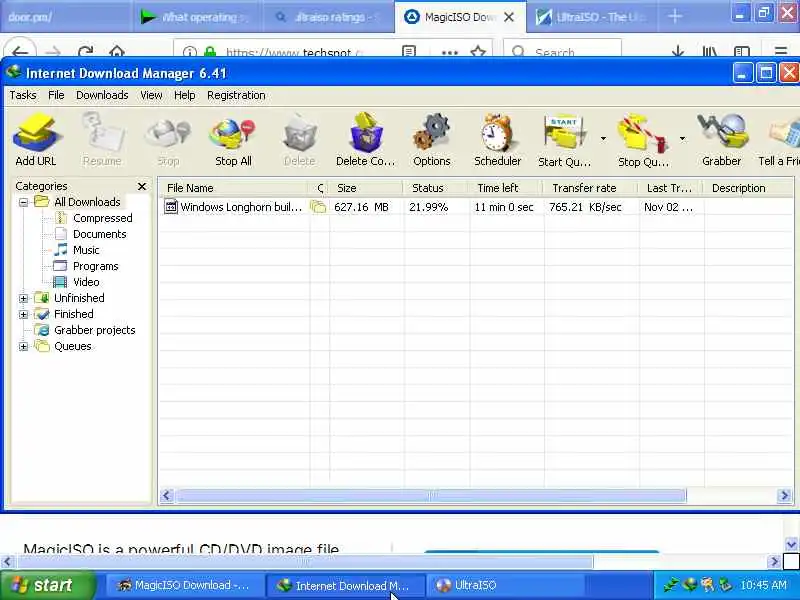Click download list scroll left arrow
The height and width of the screenshot is (600, 800).
166,495
